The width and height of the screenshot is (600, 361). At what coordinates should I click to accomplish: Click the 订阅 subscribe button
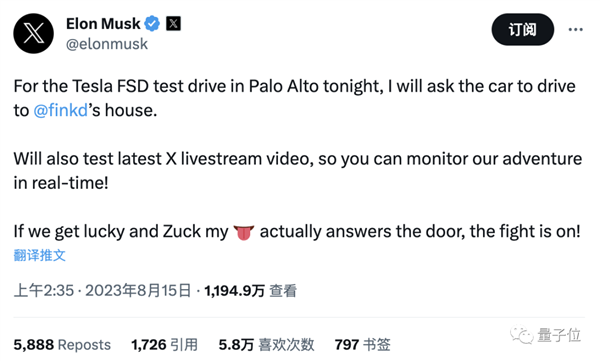[523, 29]
